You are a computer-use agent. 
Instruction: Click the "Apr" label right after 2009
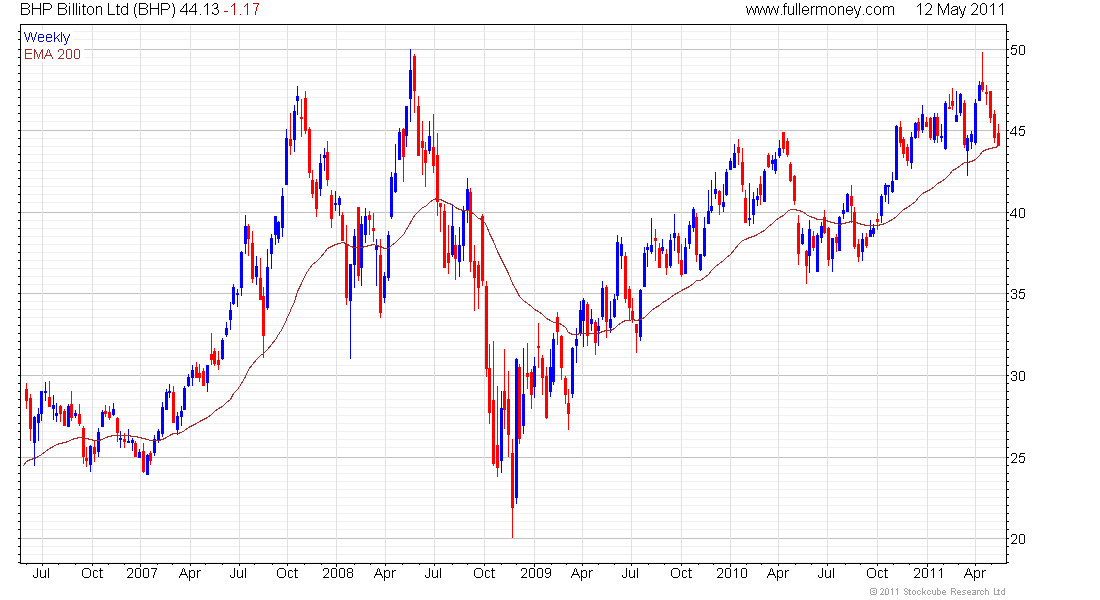[x=582, y=574]
